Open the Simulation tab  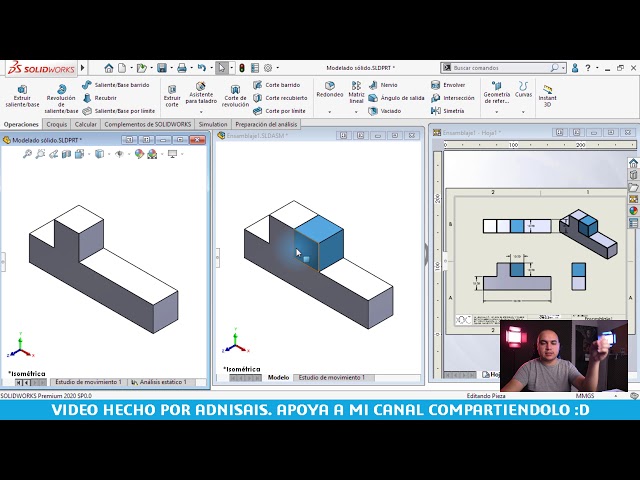(x=213, y=124)
